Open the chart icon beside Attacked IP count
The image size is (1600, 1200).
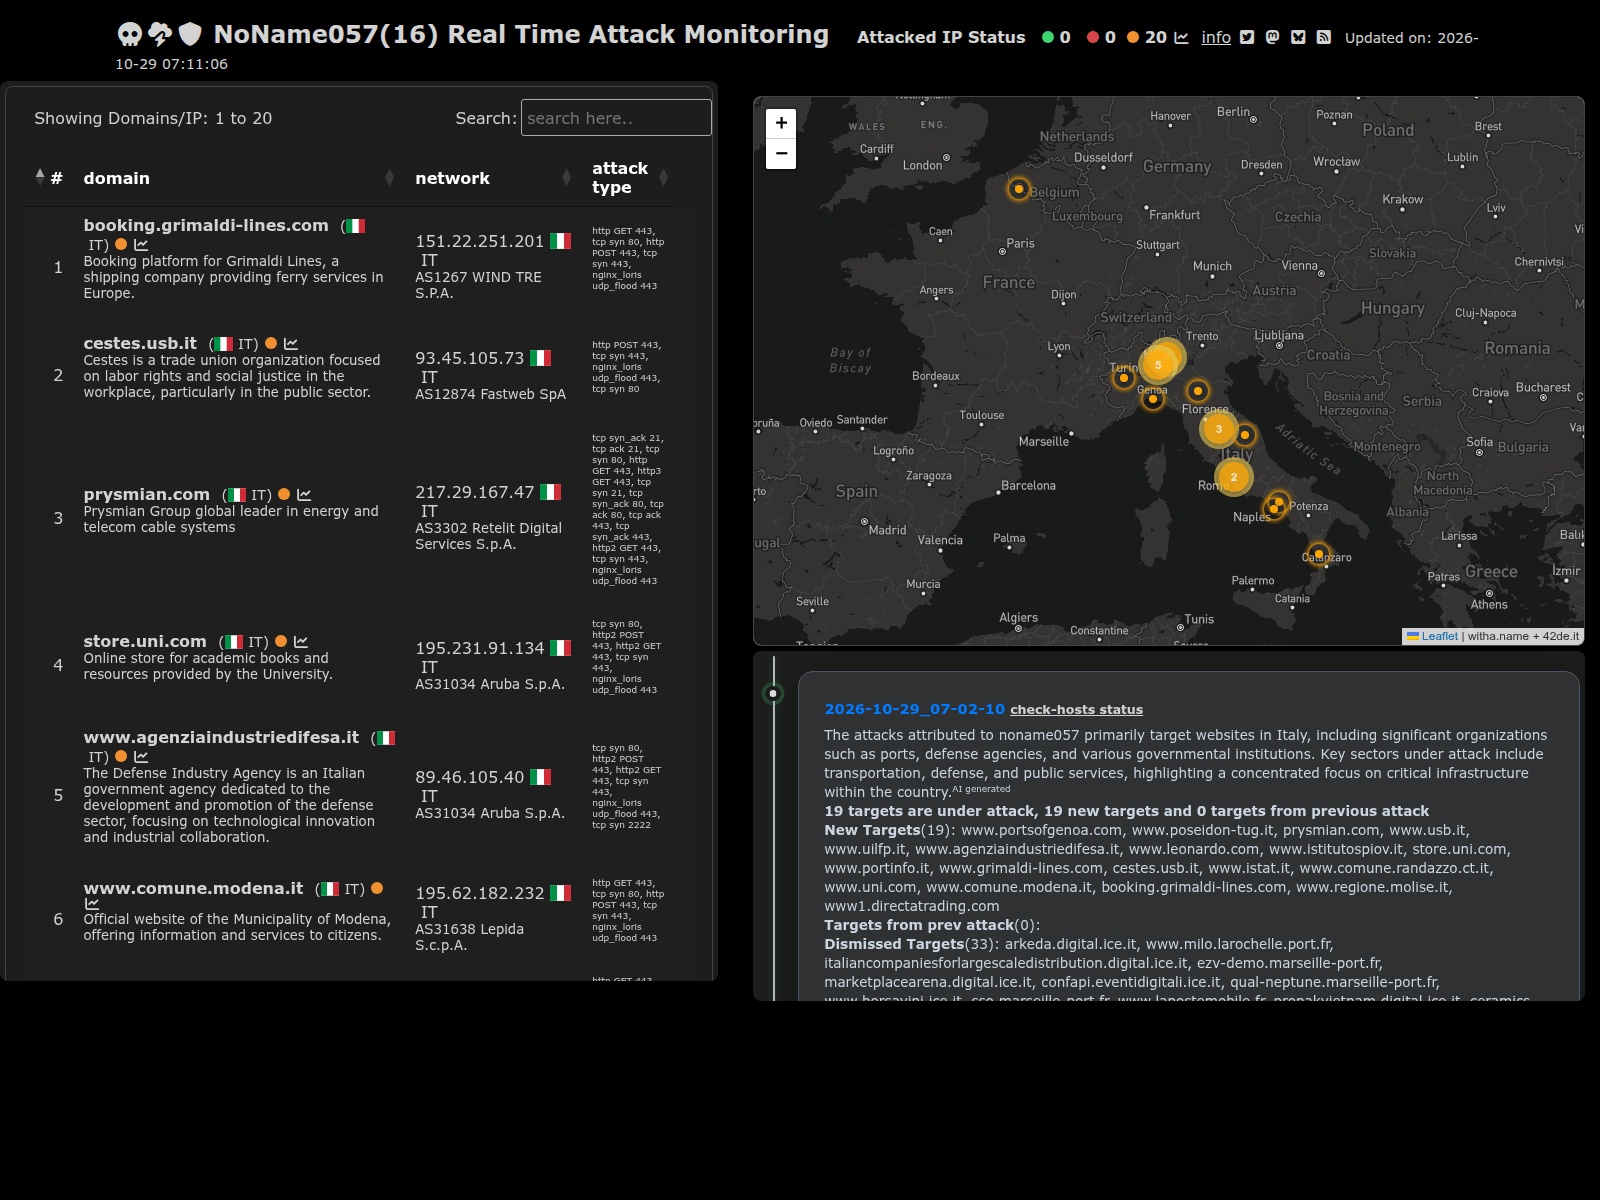1181,38
